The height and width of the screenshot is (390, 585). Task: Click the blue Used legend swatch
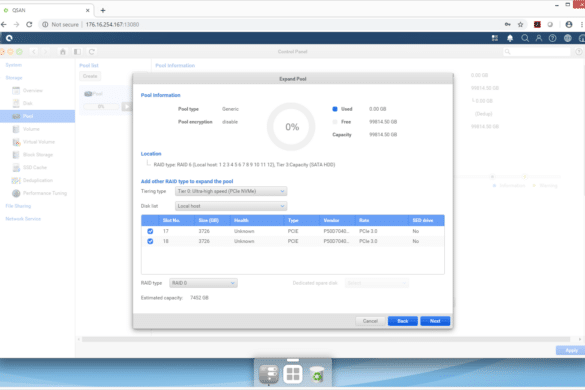[x=335, y=109]
